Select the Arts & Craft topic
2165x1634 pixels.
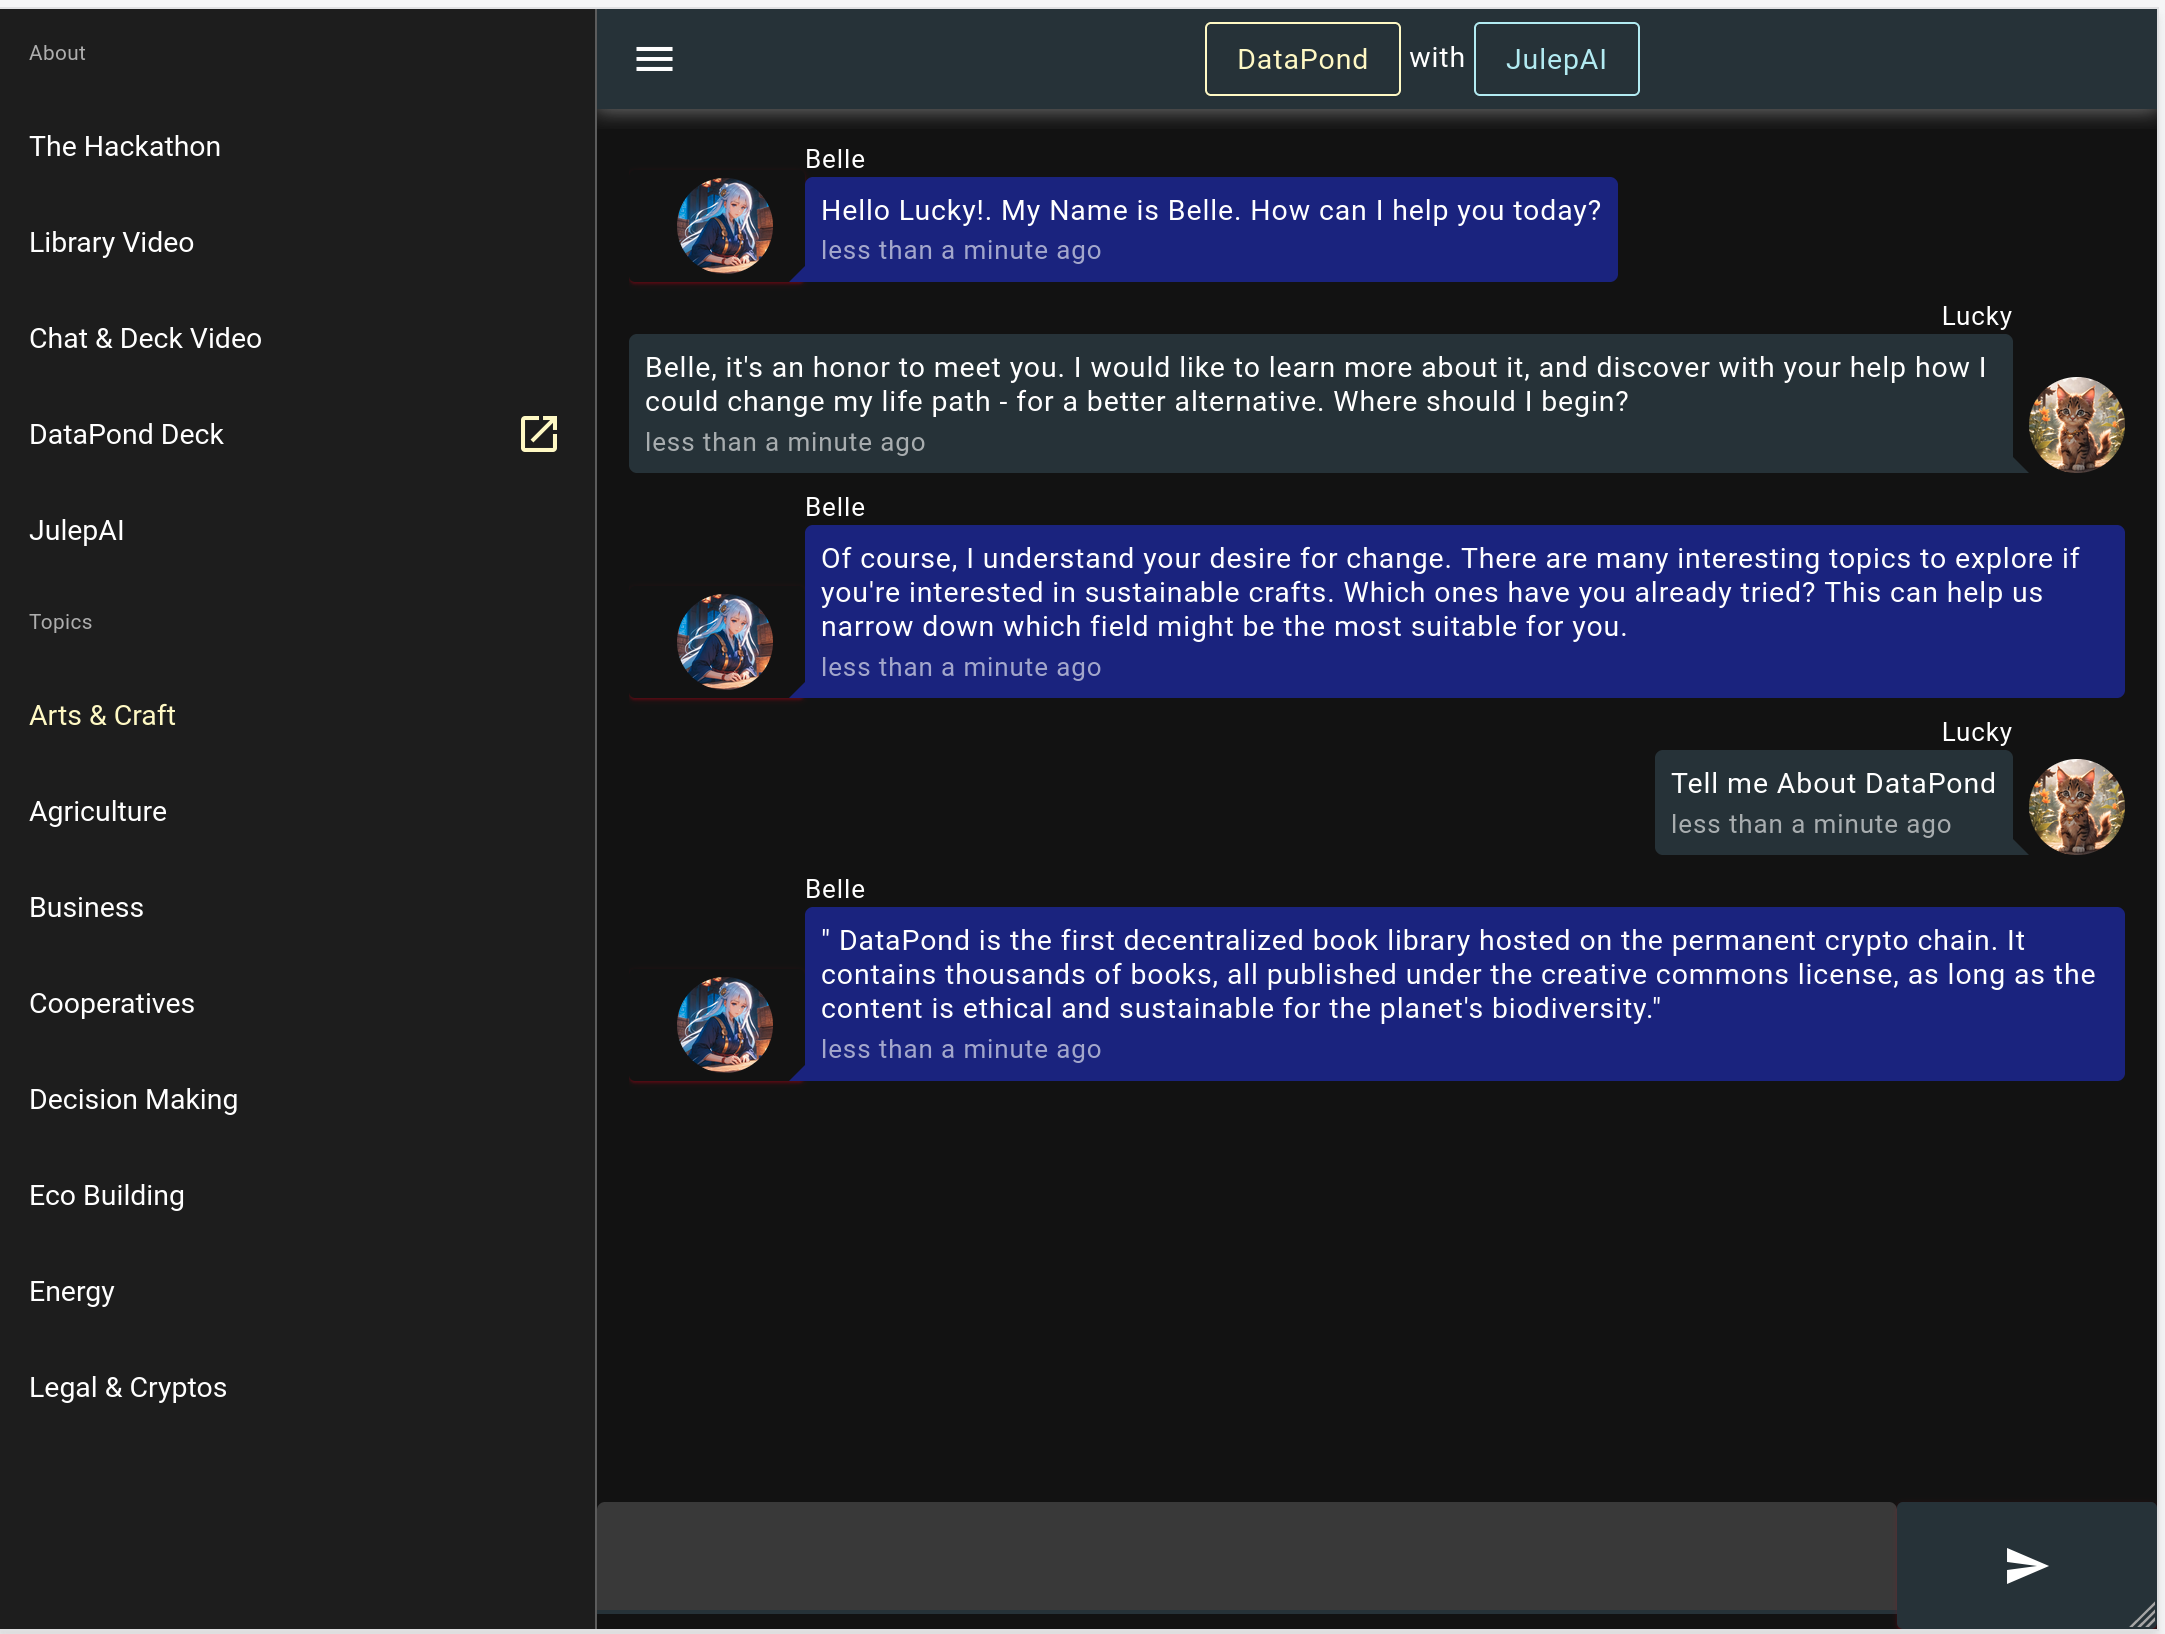(x=102, y=715)
